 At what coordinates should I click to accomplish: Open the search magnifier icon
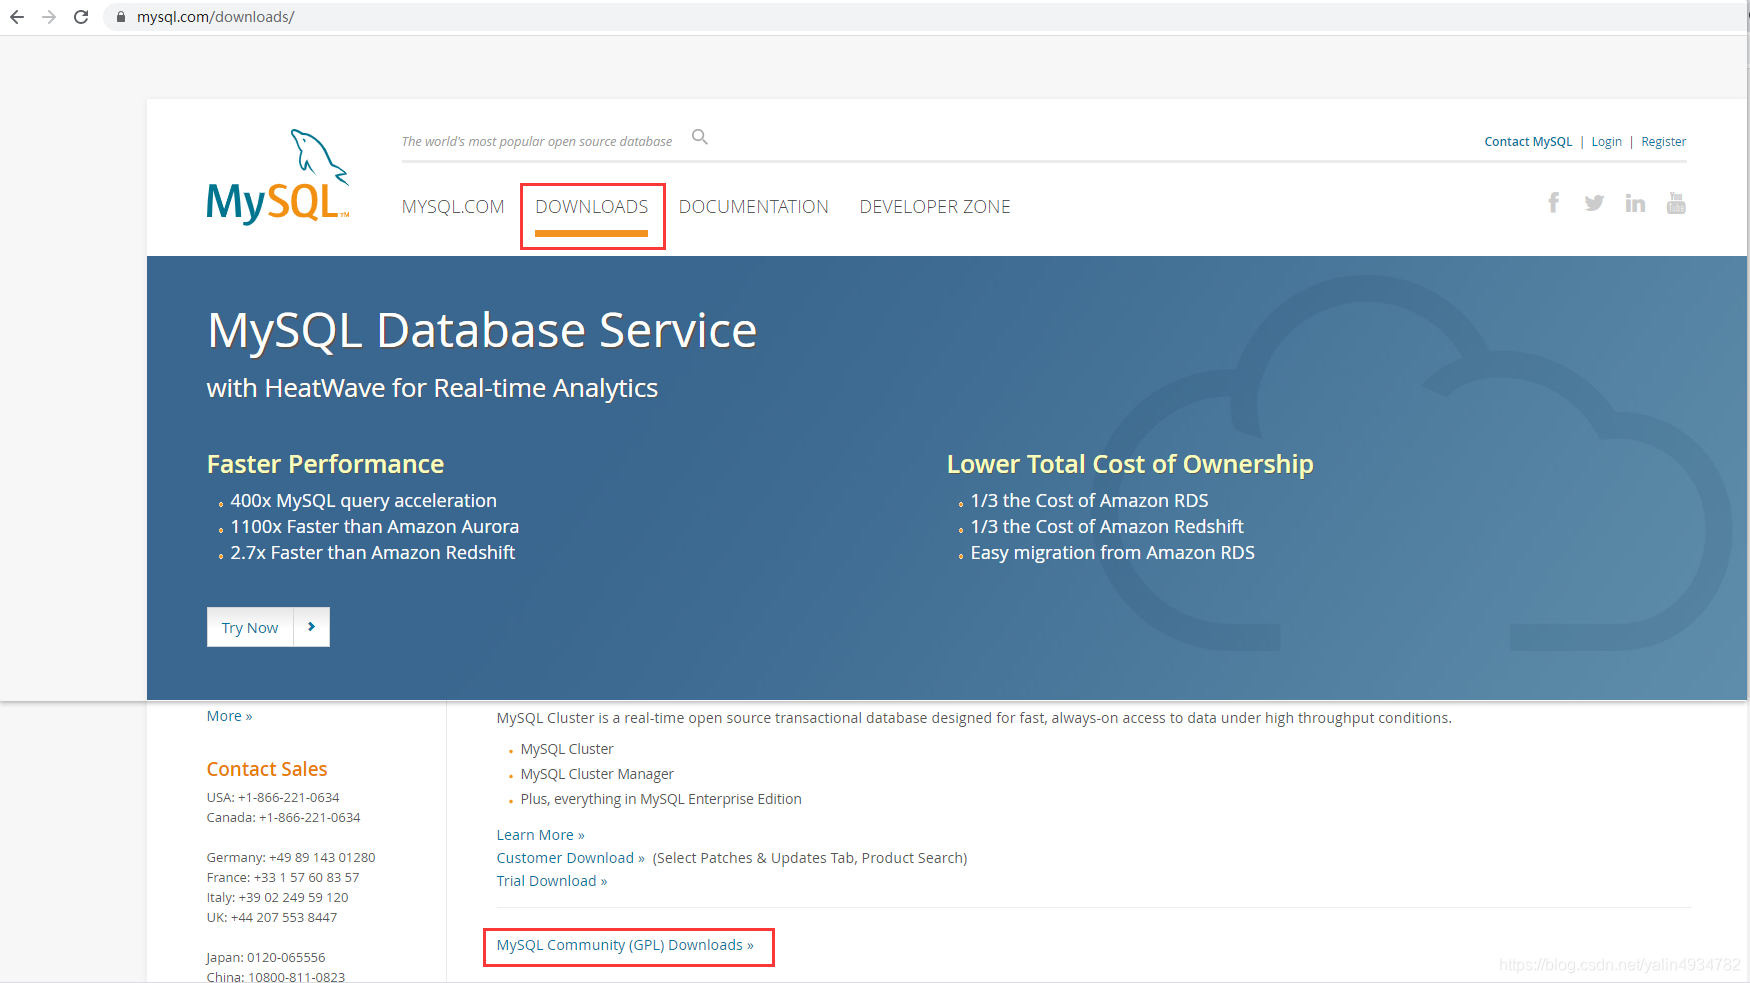[x=699, y=137]
